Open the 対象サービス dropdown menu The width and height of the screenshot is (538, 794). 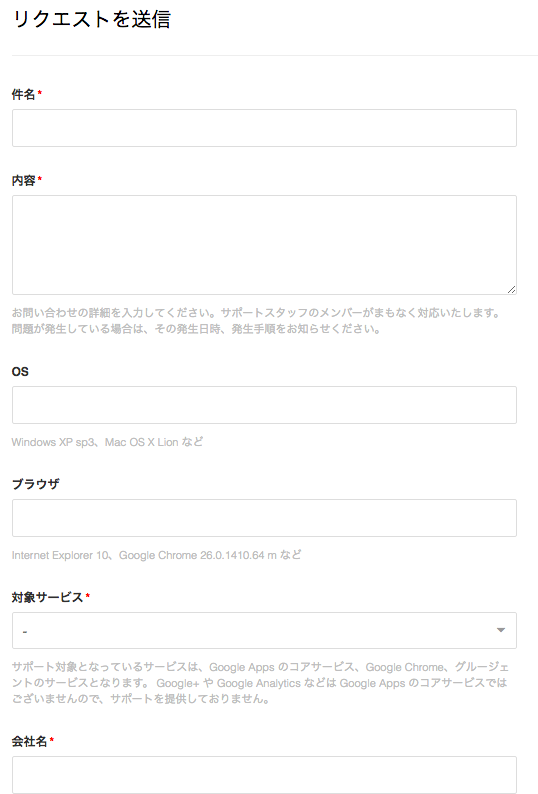(x=264, y=630)
